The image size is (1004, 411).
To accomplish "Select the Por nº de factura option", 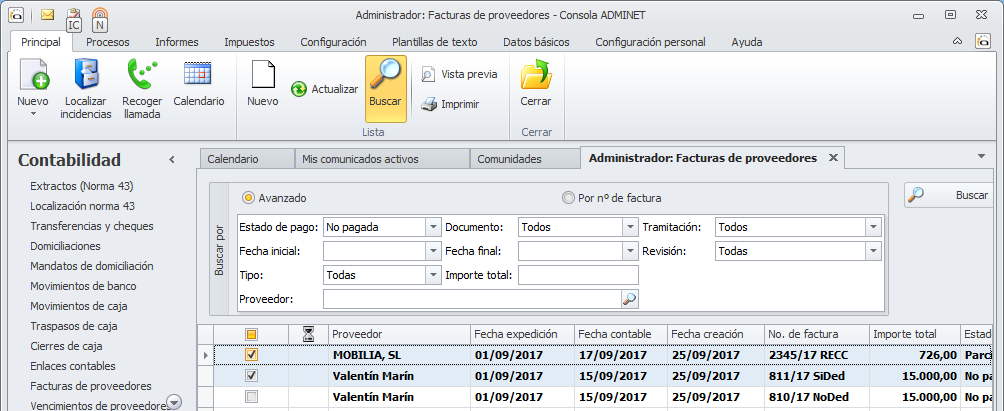I will pyautogui.click(x=568, y=198).
